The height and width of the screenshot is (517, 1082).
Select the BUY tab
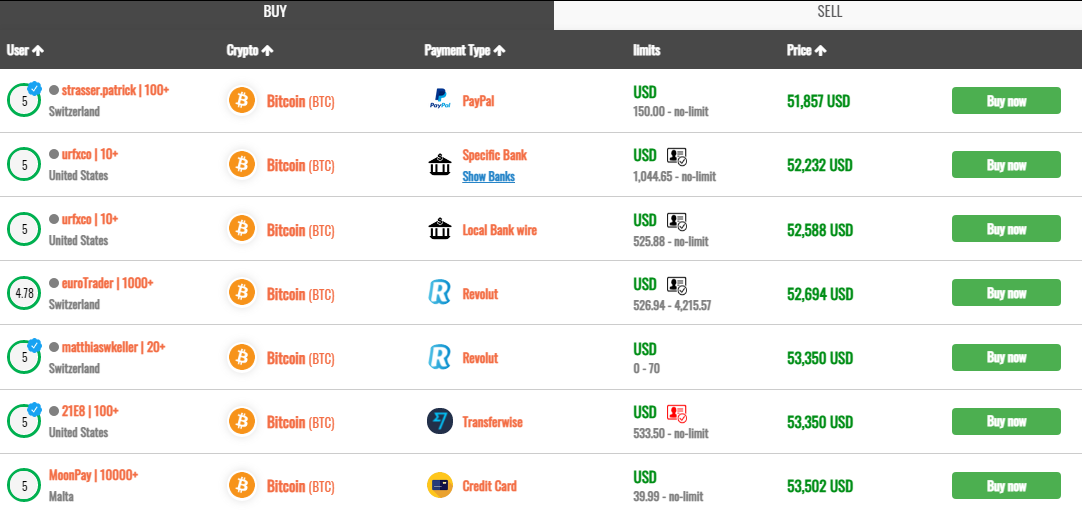[275, 13]
